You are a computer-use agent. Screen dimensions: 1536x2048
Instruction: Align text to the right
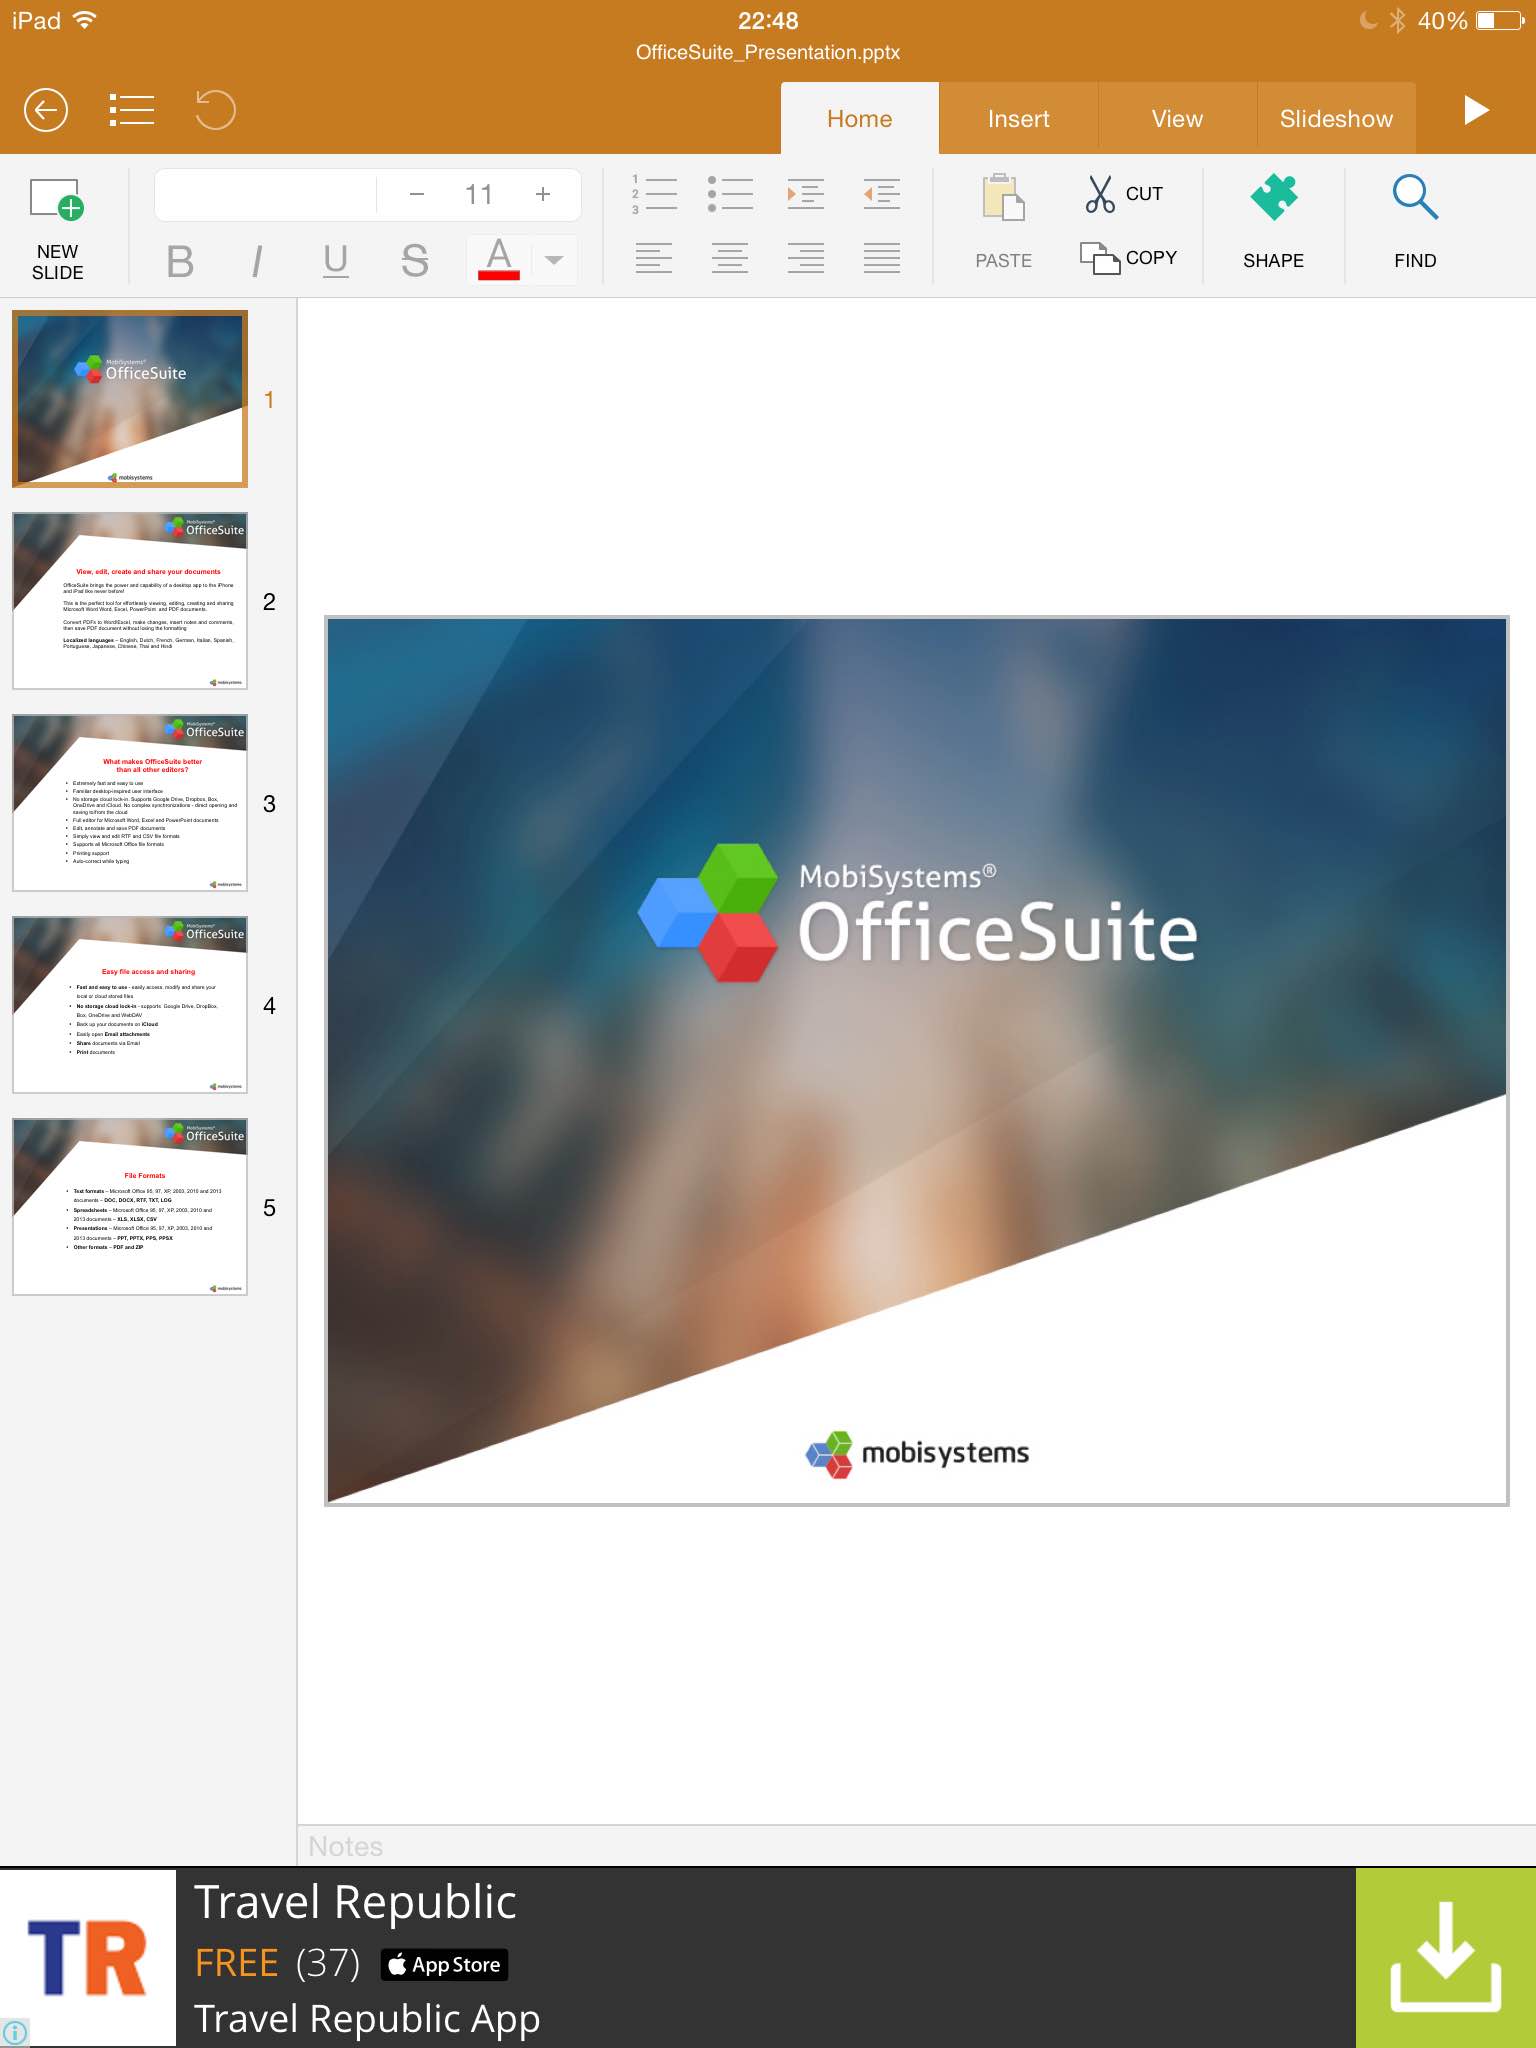click(x=806, y=258)
